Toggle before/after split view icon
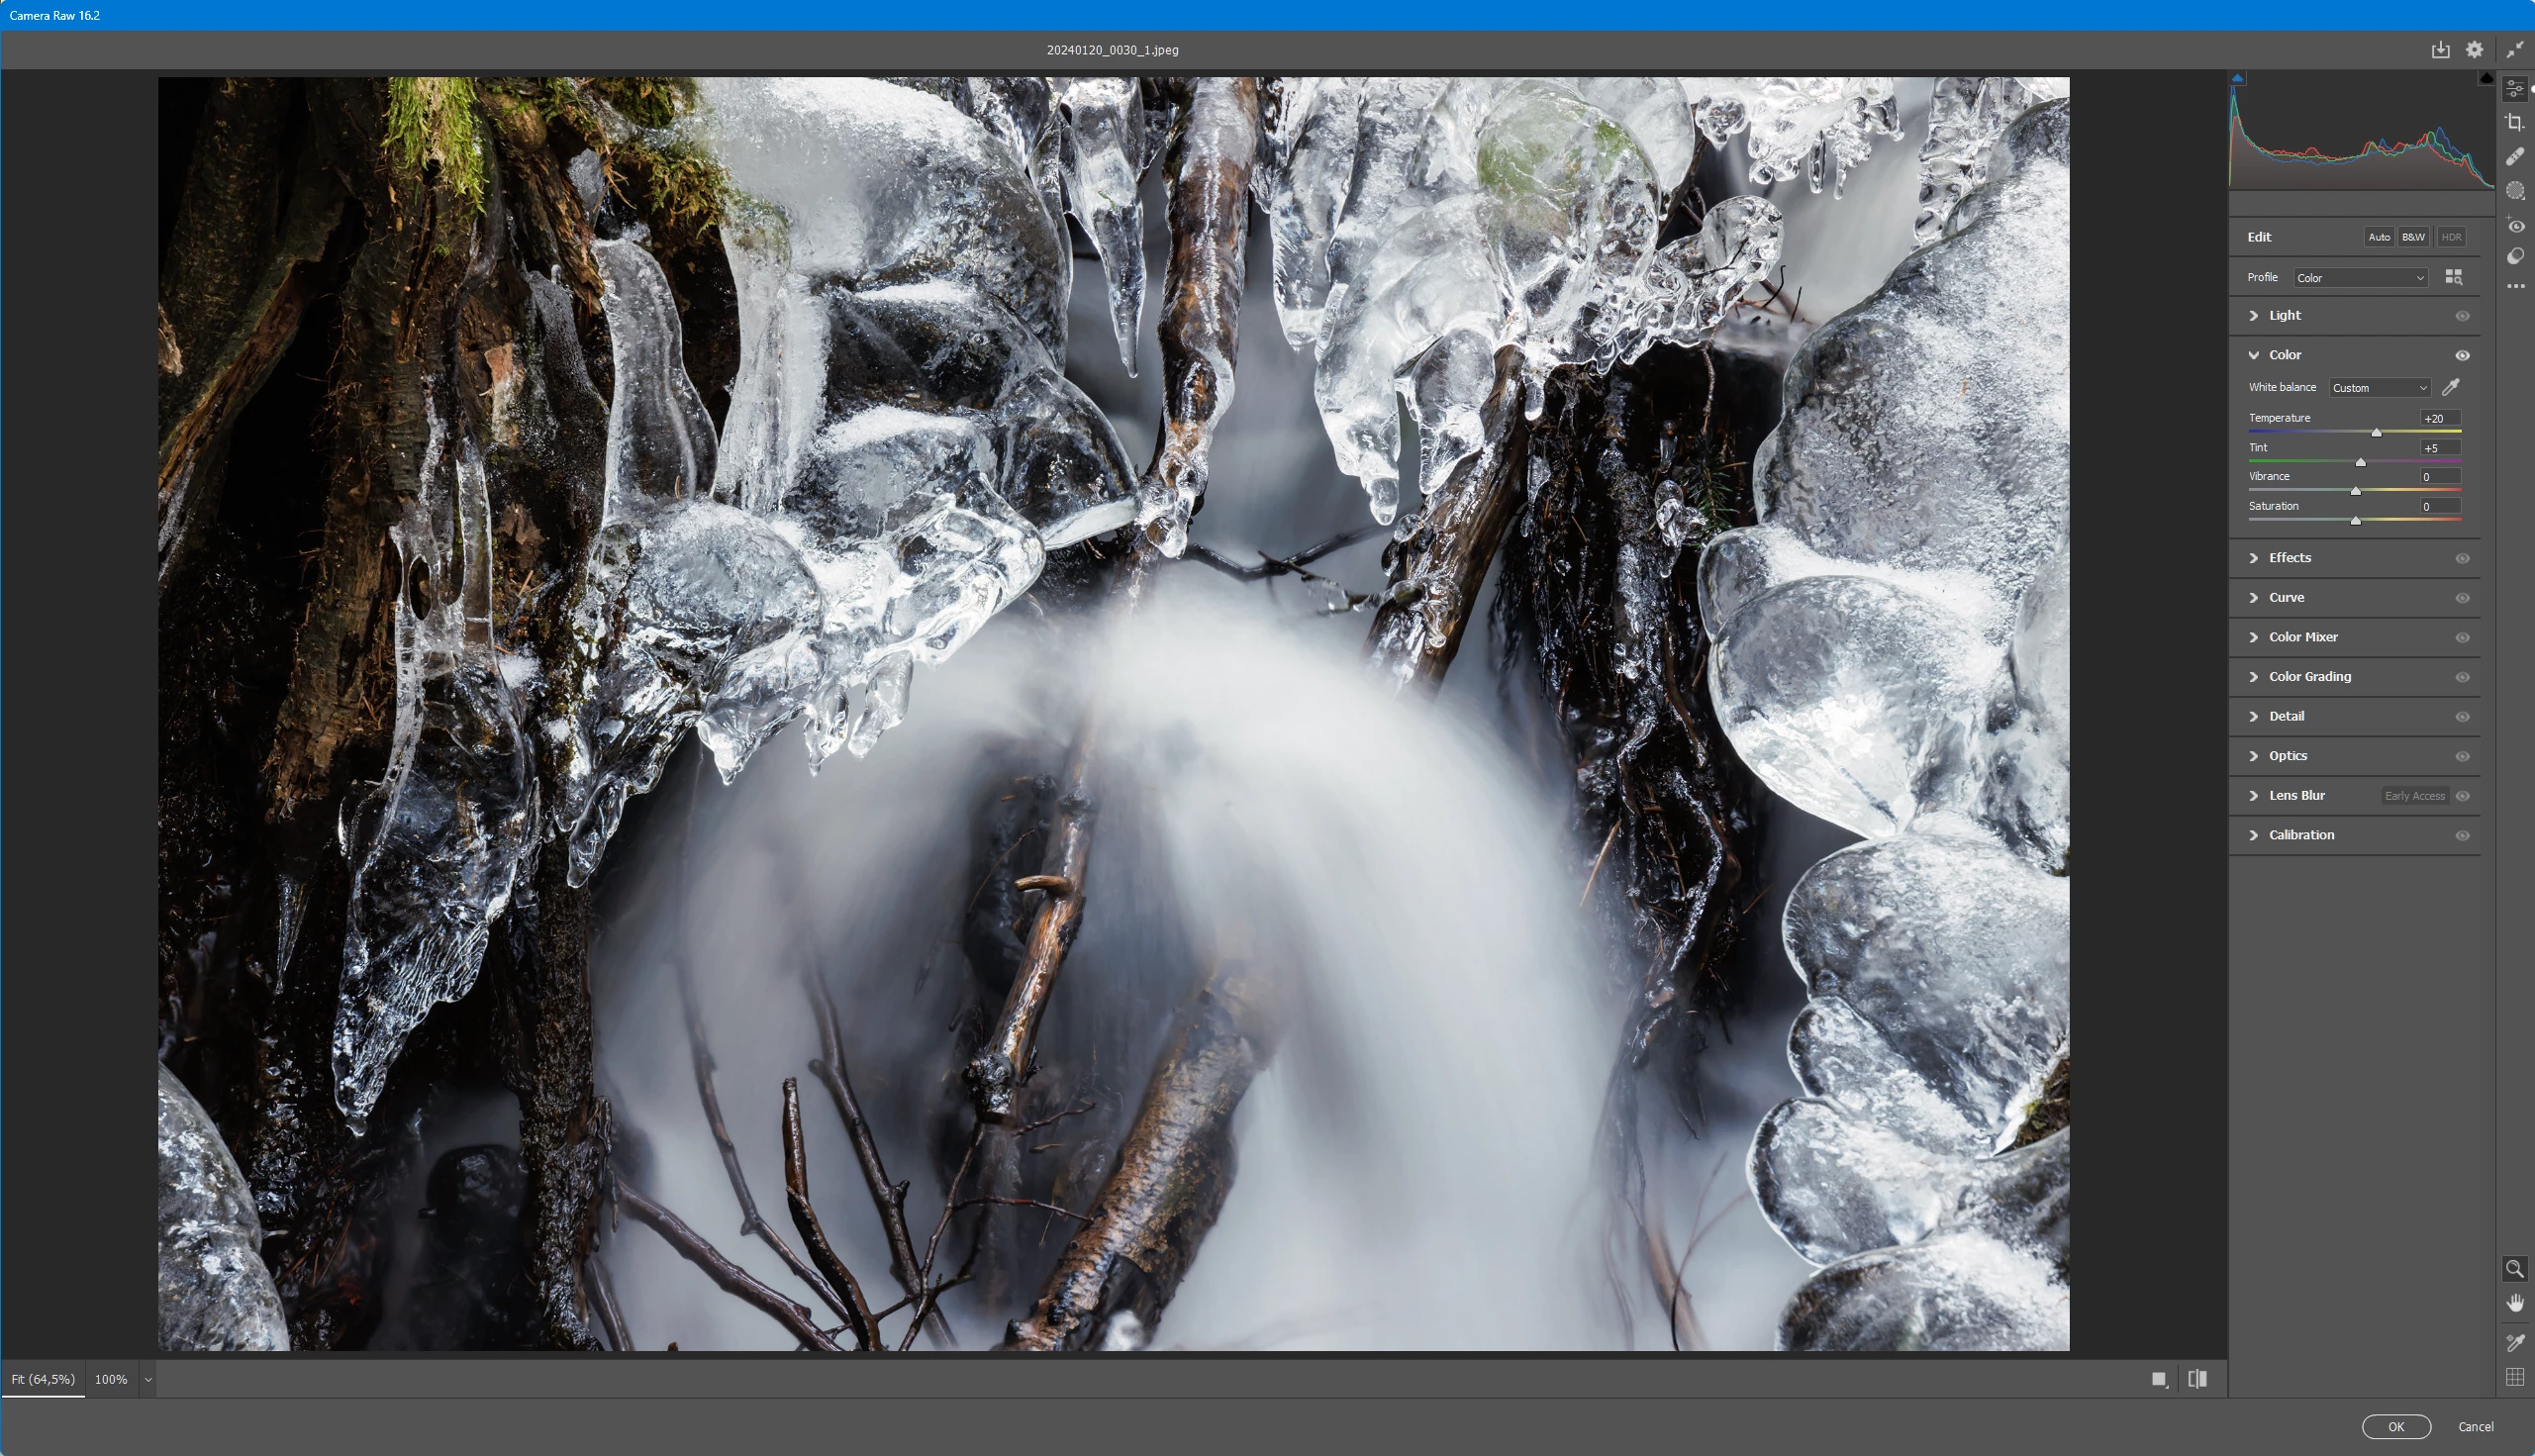The width and height of the screenshot is (2535, 1456). [x=2197, y=1379]
